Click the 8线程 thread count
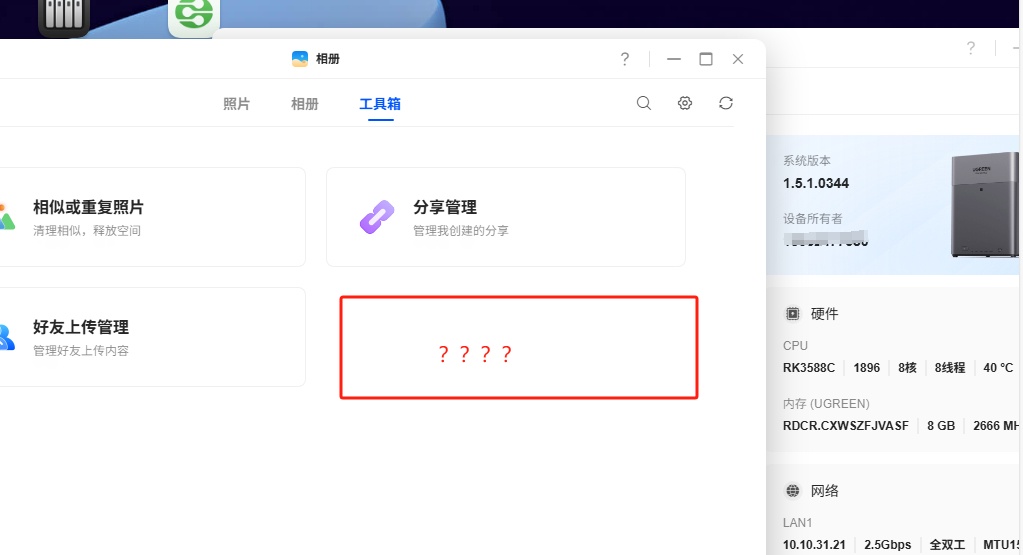 [x=950, y=368]
